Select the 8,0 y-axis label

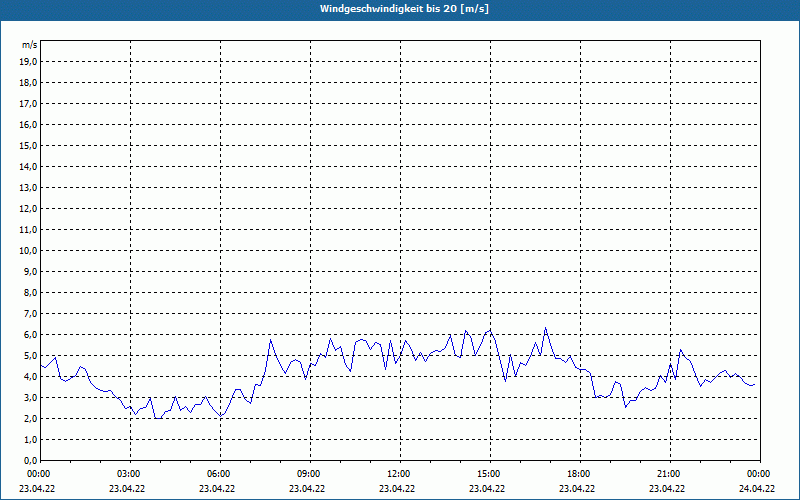point(31,293)
